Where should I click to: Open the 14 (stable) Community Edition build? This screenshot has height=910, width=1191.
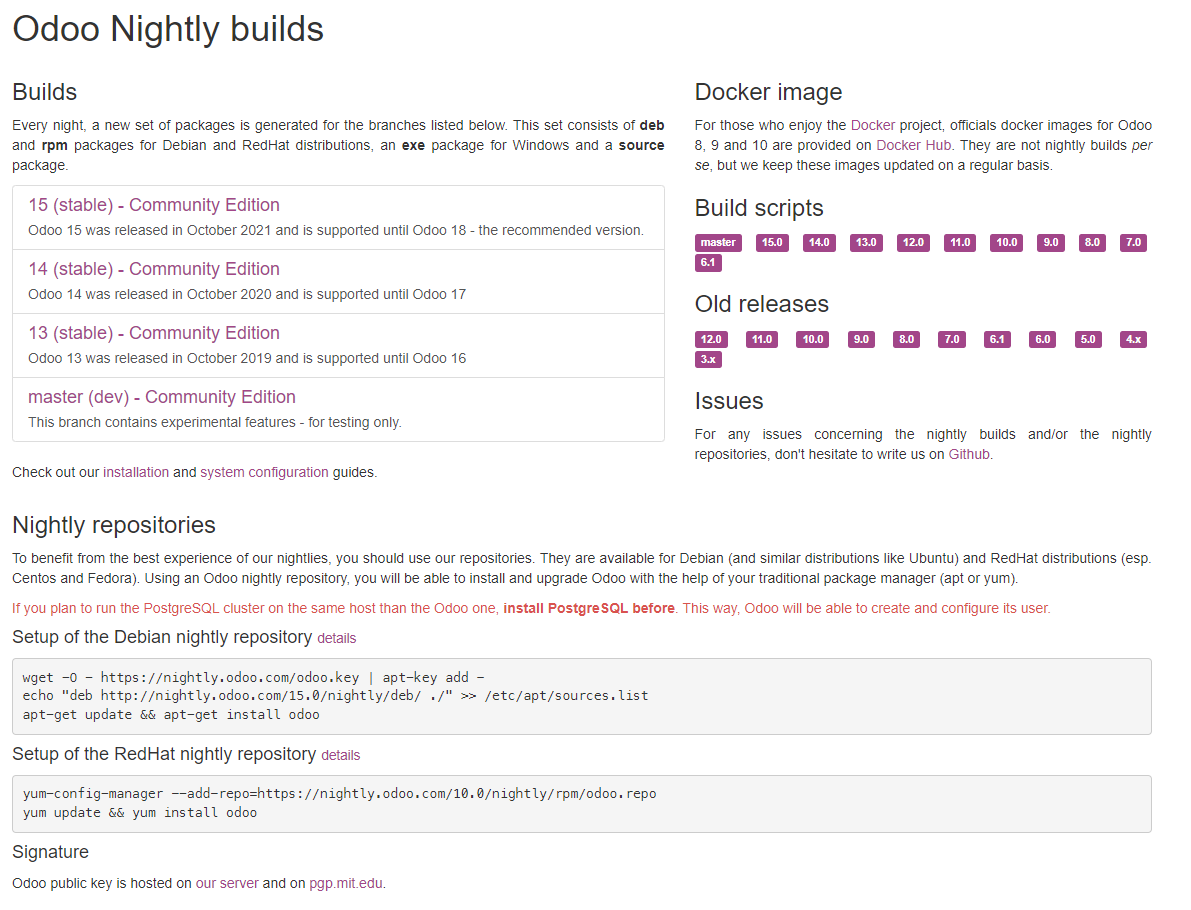[154, 269]
